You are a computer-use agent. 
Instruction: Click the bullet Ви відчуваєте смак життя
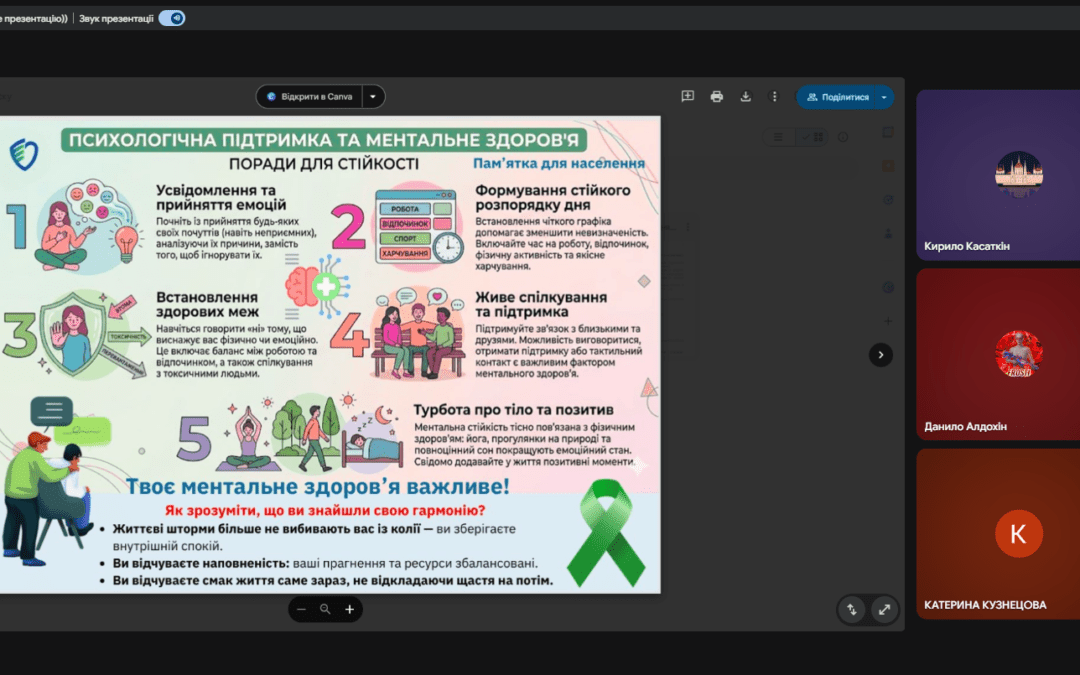click(x=333, y=580)
